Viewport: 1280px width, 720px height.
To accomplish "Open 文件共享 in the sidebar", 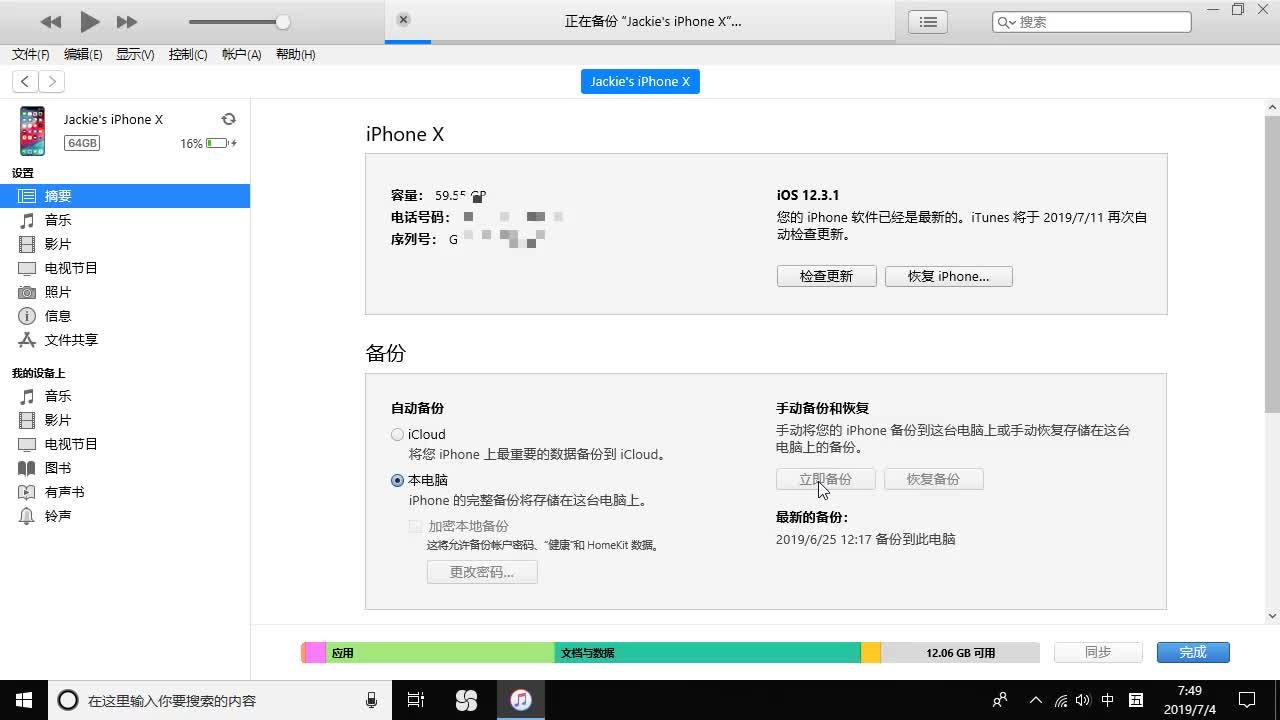I will (x=125, y=340).
